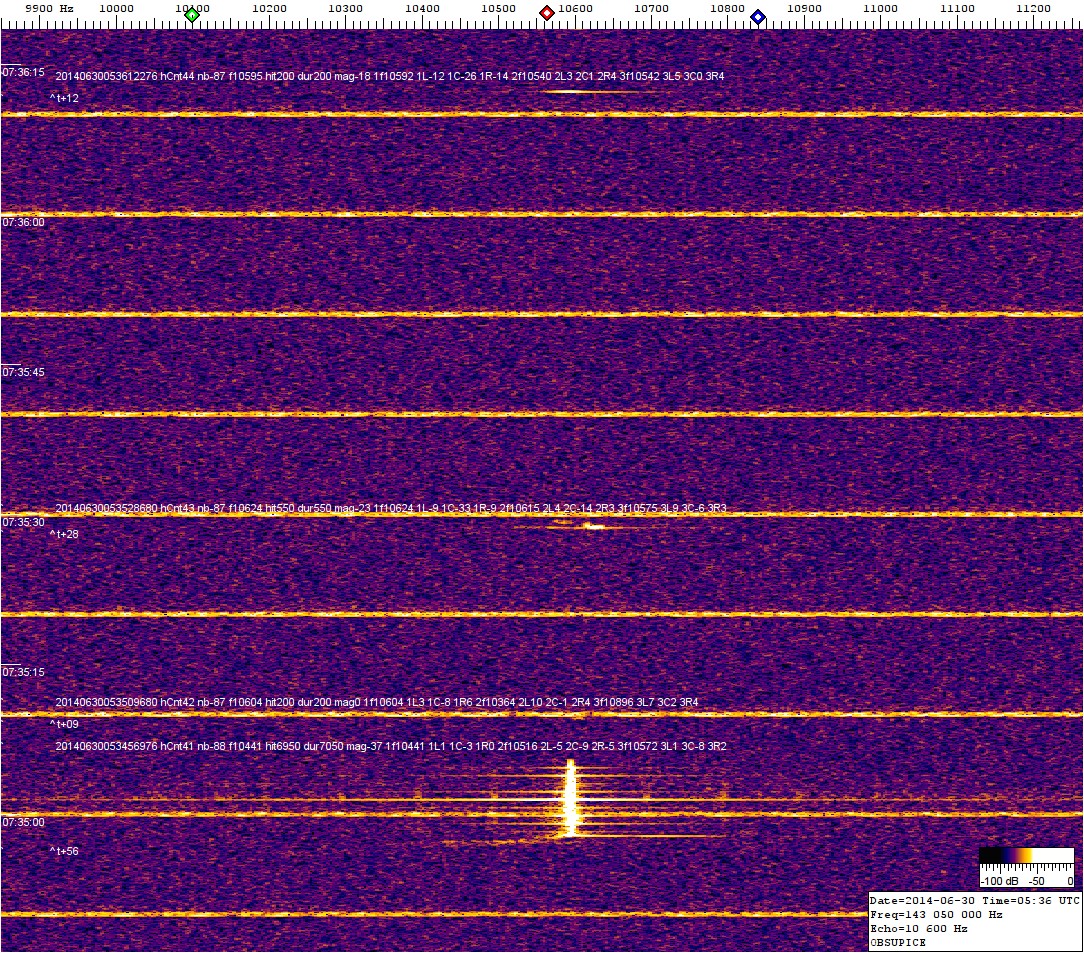1084x953 pixels.
Task: Click the 11000 Hz frequency axis label
Action: [x=879, y=8]
